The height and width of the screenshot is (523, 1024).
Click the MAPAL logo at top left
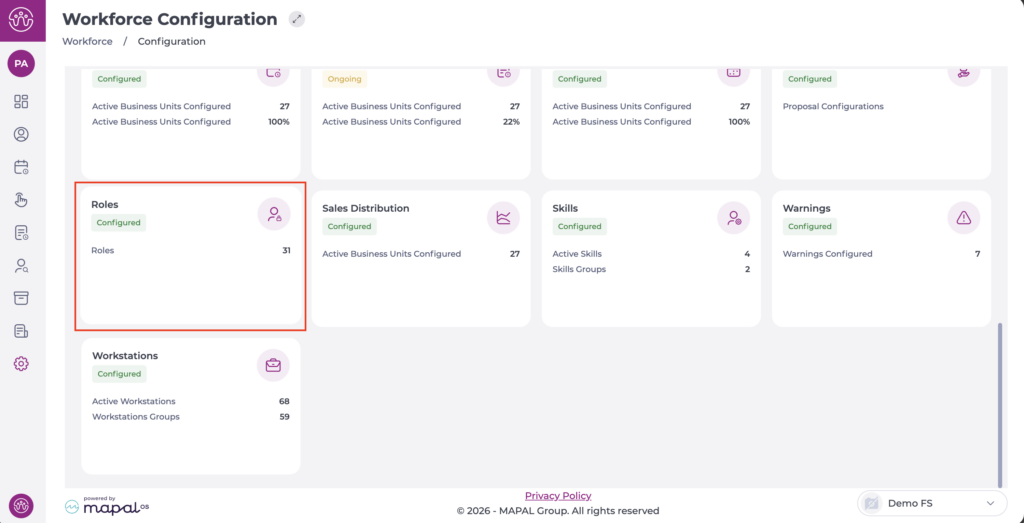tap(21, 19)
